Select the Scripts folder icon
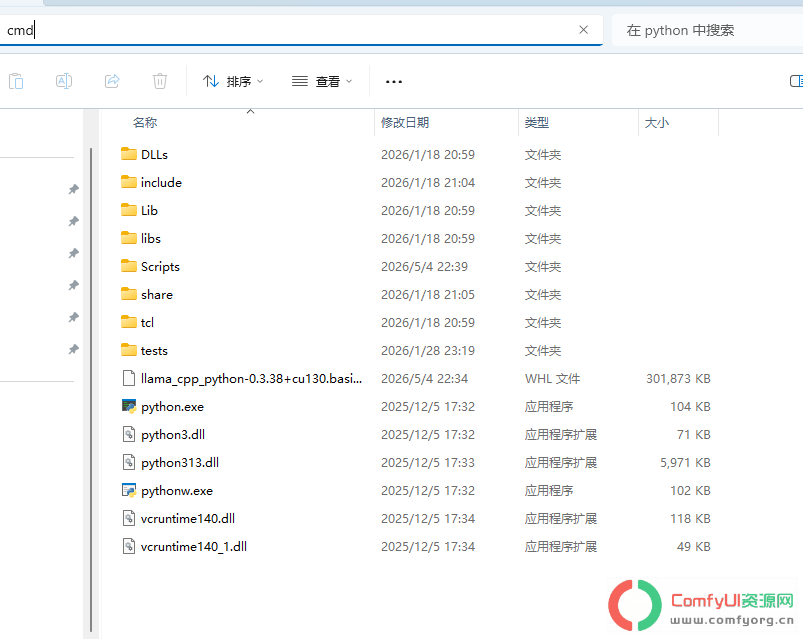Image resolution: width=803 pixels, height=639 pixels. [x=129, y=266]
